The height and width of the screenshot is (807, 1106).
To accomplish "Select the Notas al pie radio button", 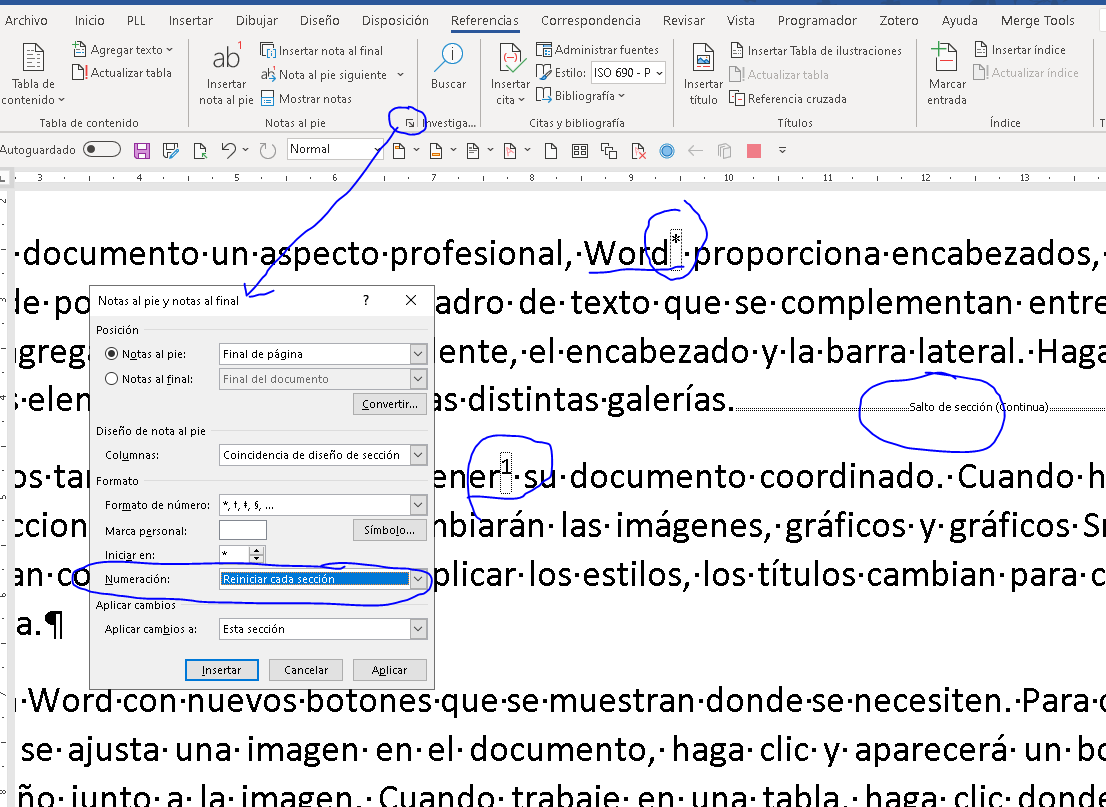I will 110,353.
